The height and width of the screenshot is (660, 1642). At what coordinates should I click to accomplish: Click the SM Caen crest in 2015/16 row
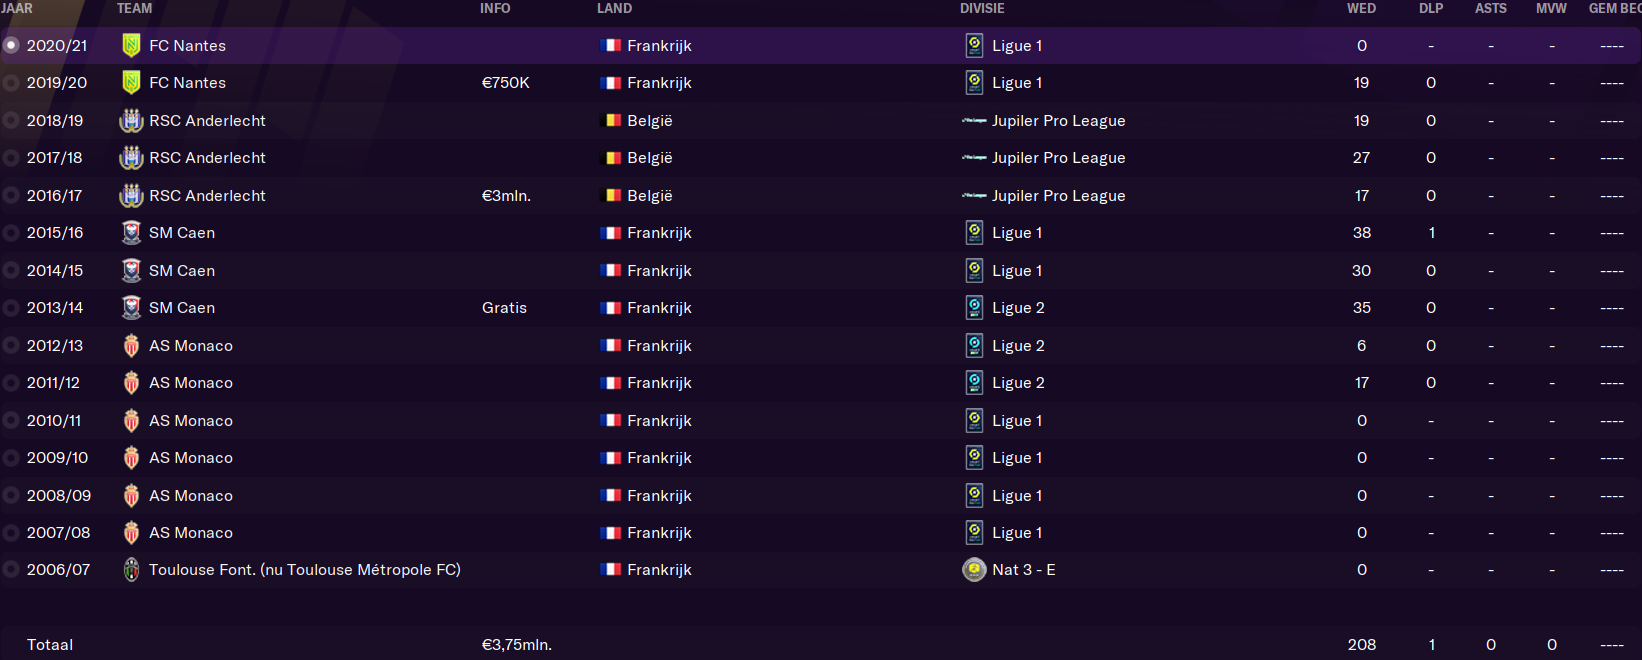(131, 232)
